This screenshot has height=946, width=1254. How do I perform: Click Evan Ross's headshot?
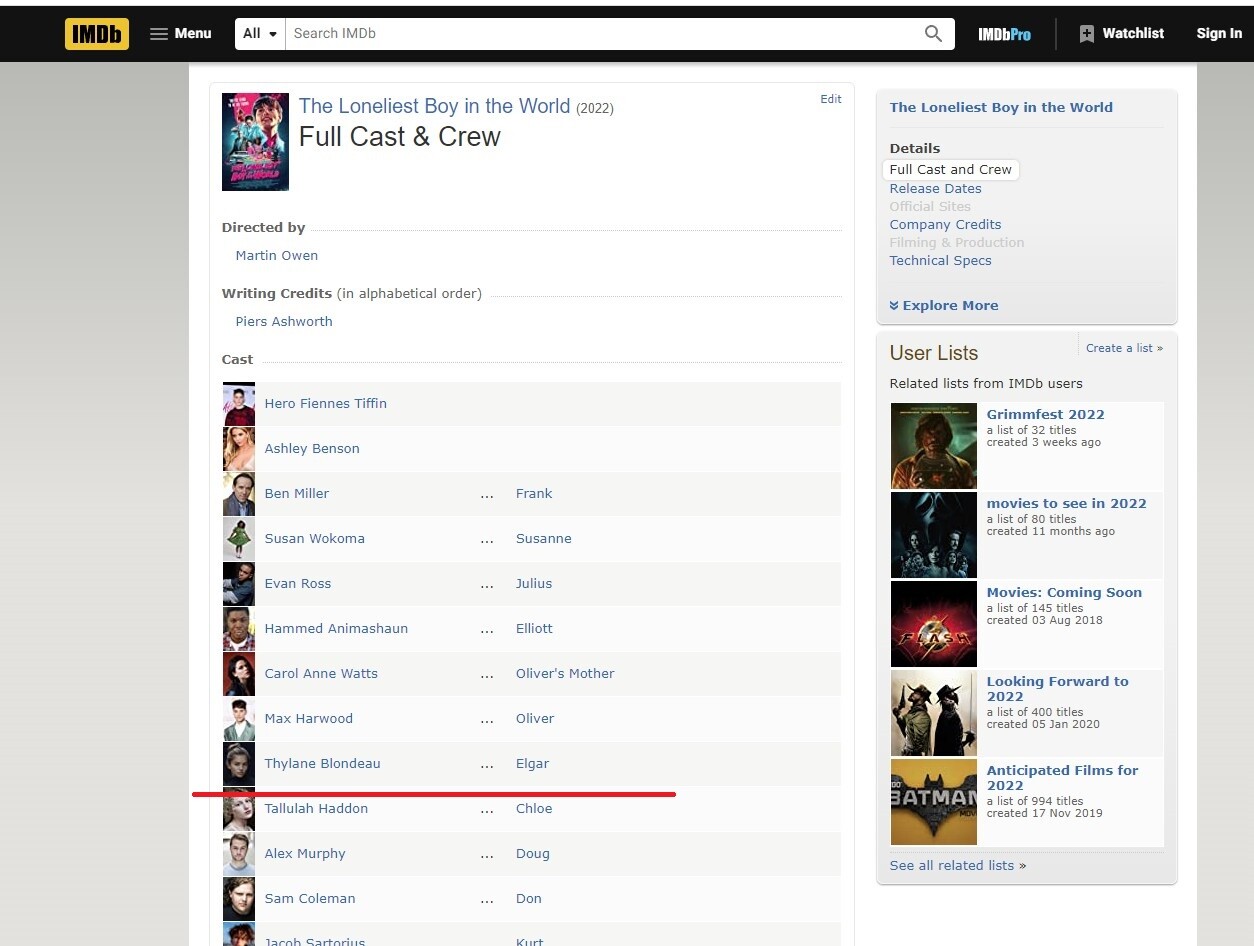point(239,584)
